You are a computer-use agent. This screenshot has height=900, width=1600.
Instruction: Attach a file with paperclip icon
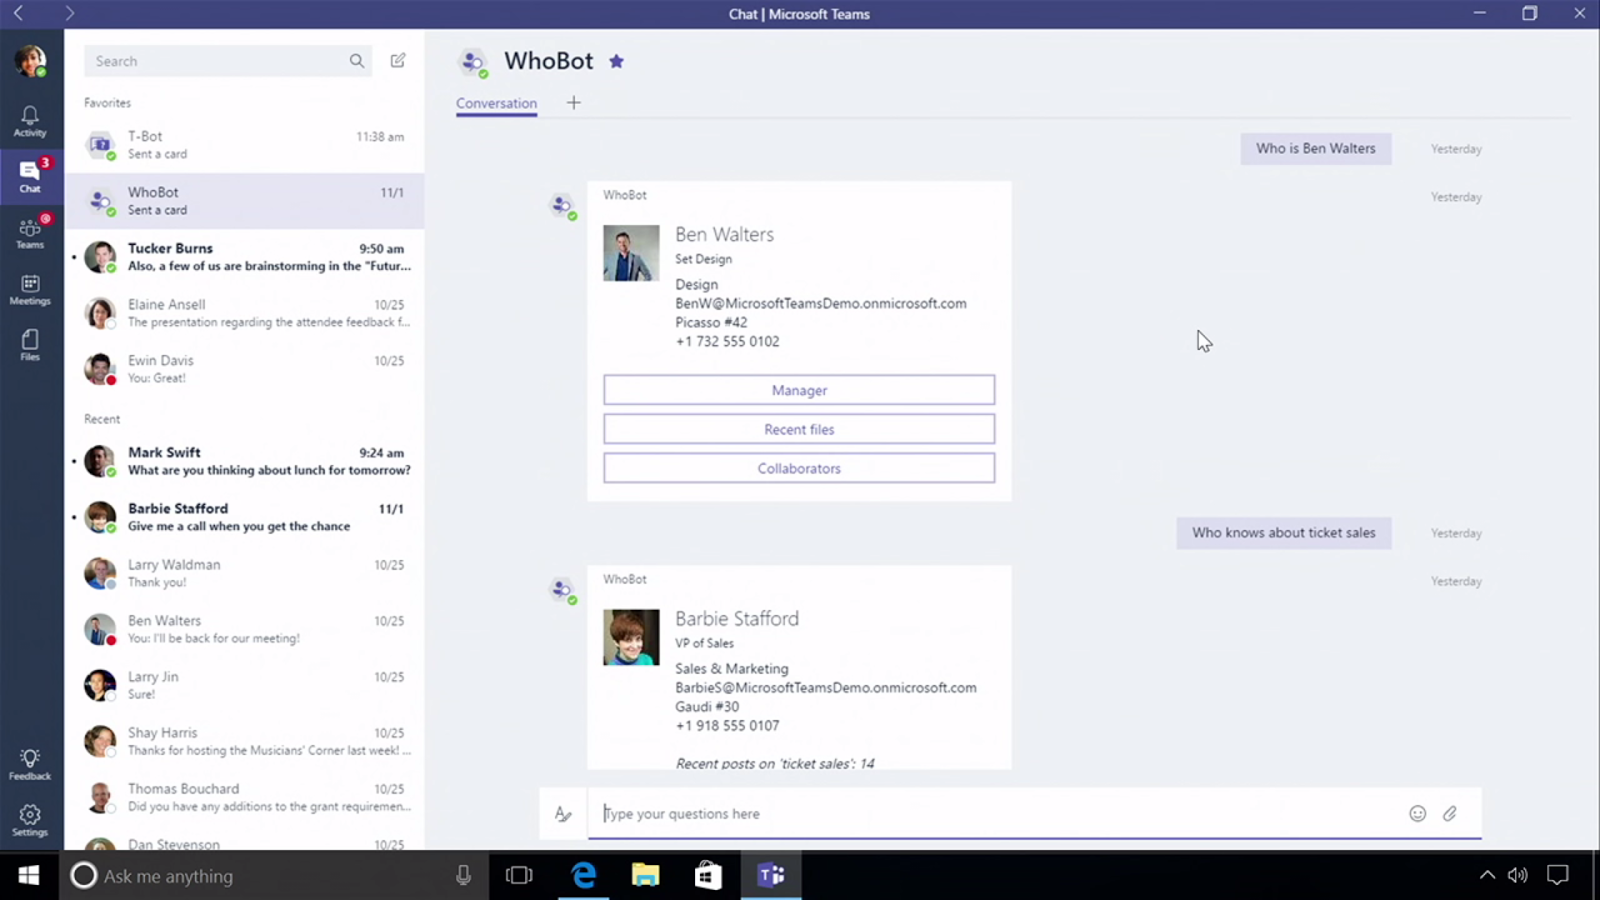[1450, 814]
